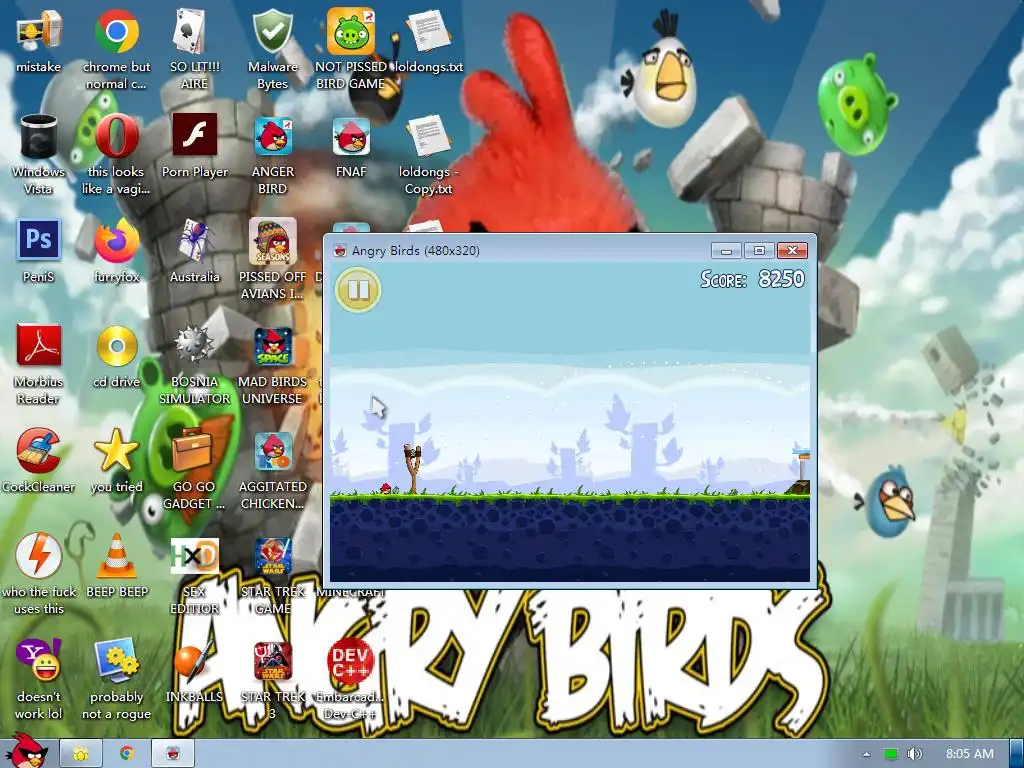
Task: Open the Adobe icon labeled 'Morbius Reader'
Action: point(39,345)
